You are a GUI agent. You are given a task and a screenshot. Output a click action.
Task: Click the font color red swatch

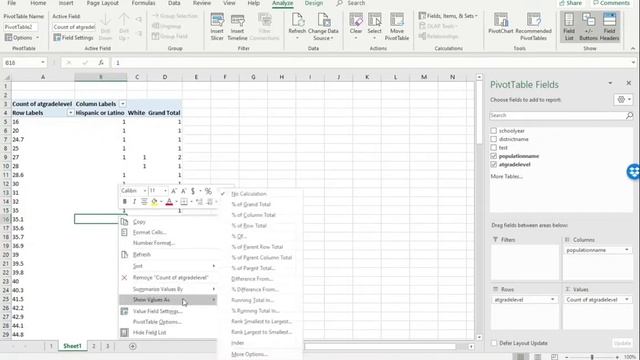click(x=169, y=202)
